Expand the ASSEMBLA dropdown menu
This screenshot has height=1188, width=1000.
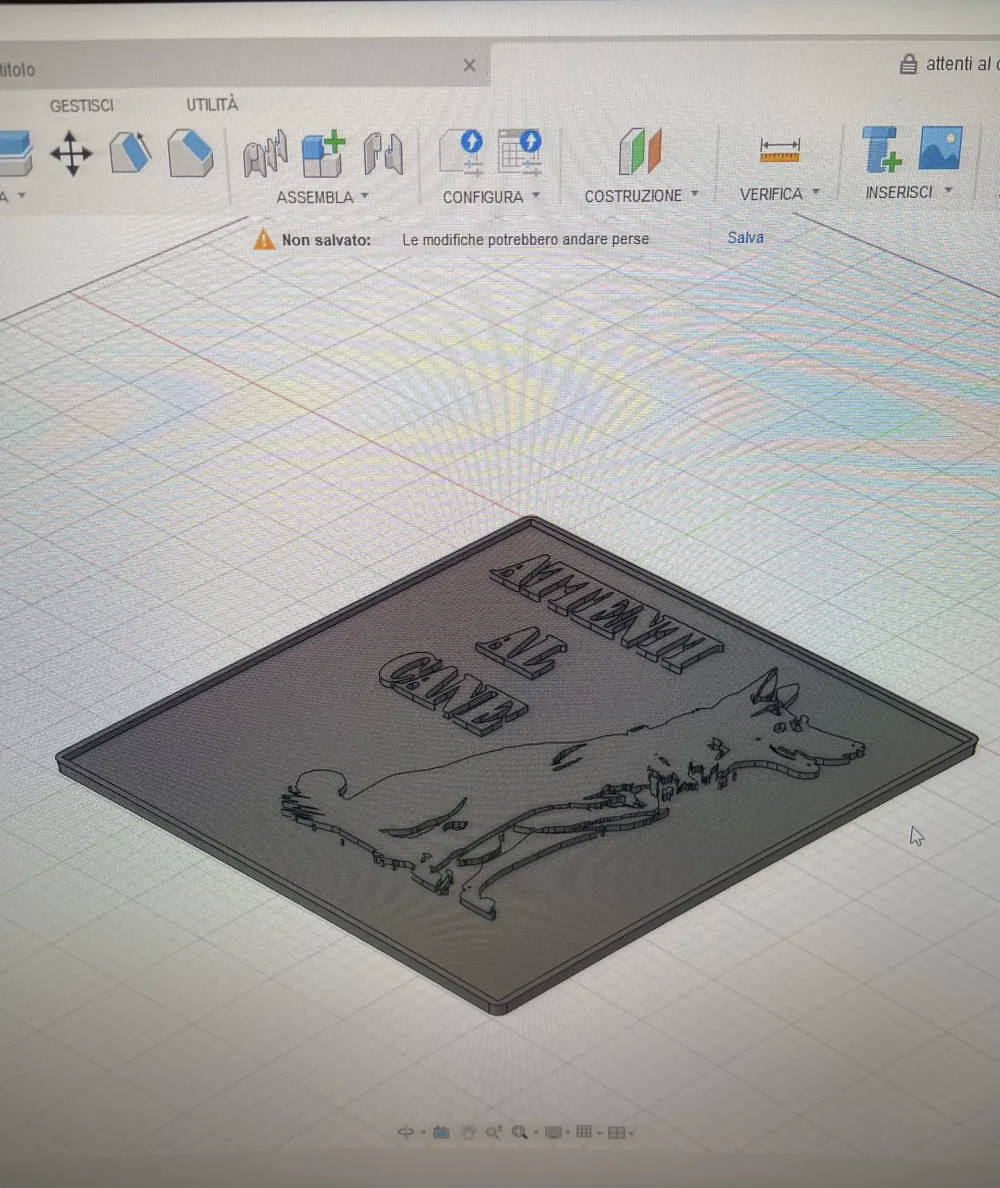(x=323, y=197)
